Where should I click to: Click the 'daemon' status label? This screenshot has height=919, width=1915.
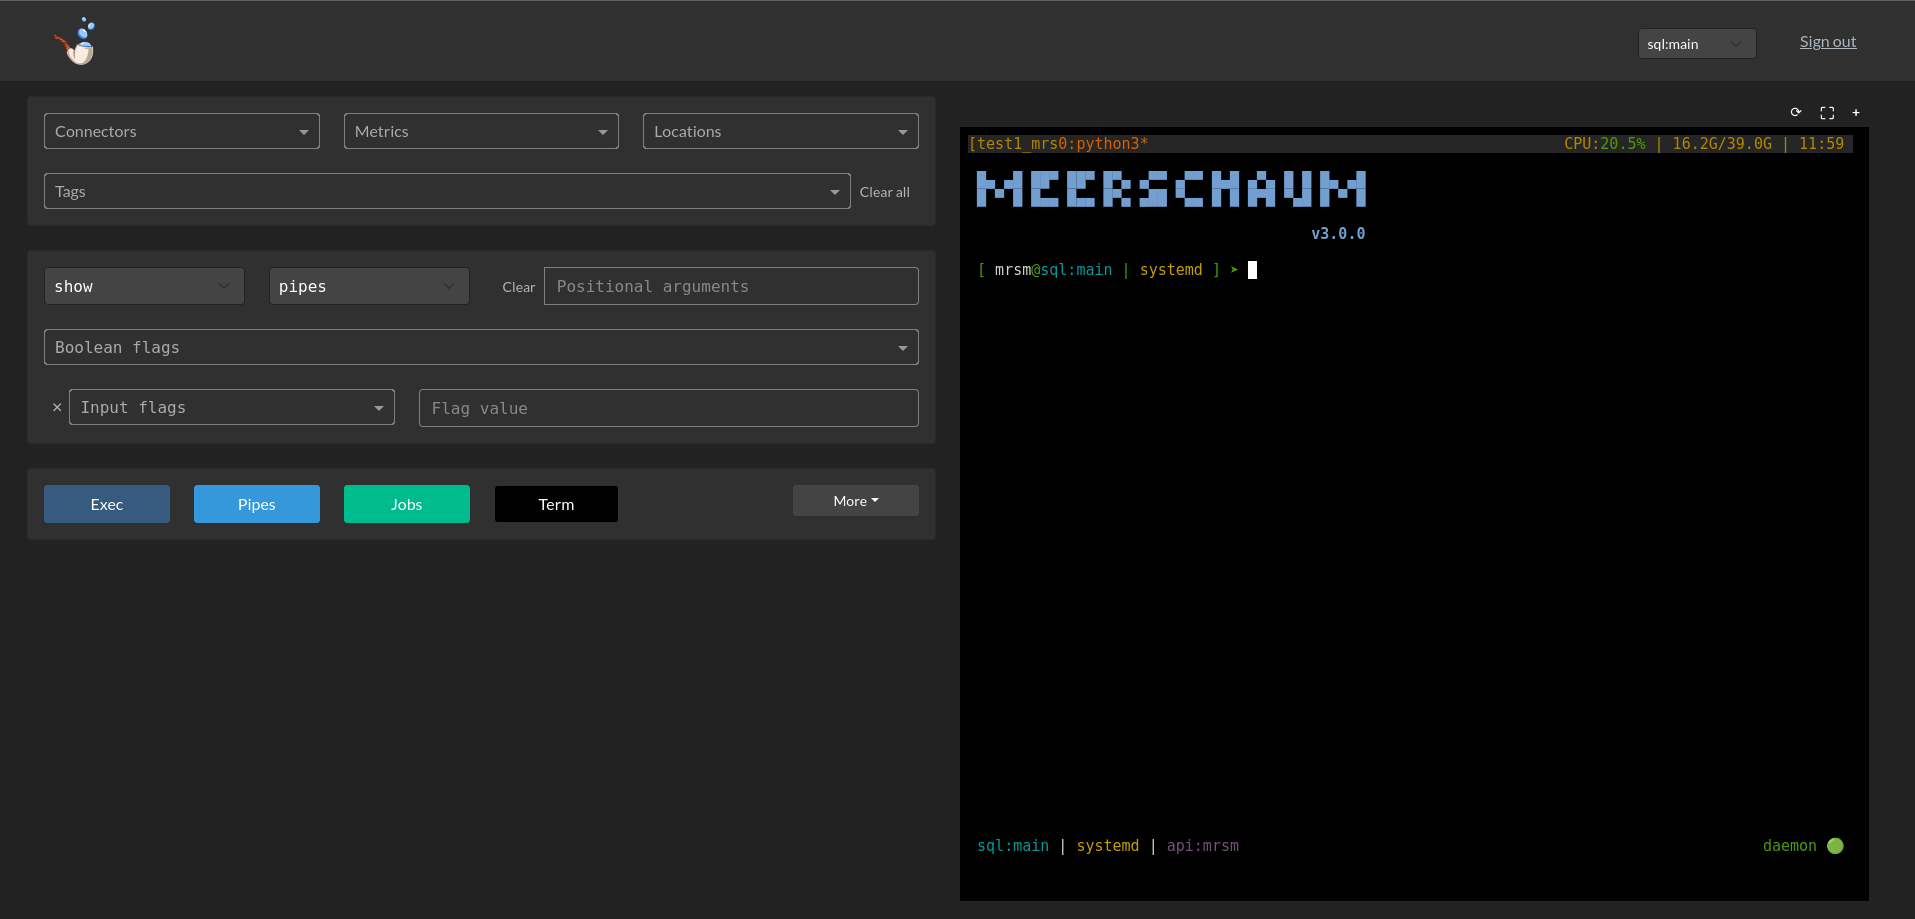[x=1790, y=846]
